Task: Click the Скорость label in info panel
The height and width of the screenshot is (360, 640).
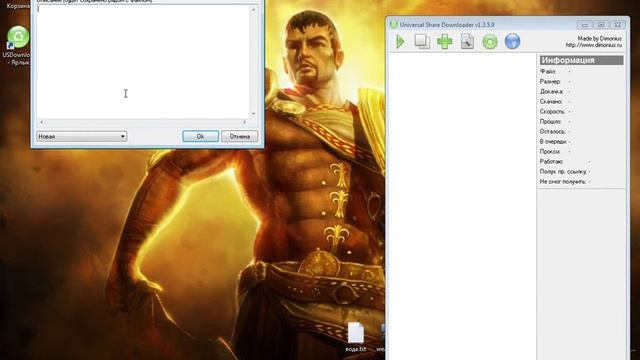Action: pos(552,111)
